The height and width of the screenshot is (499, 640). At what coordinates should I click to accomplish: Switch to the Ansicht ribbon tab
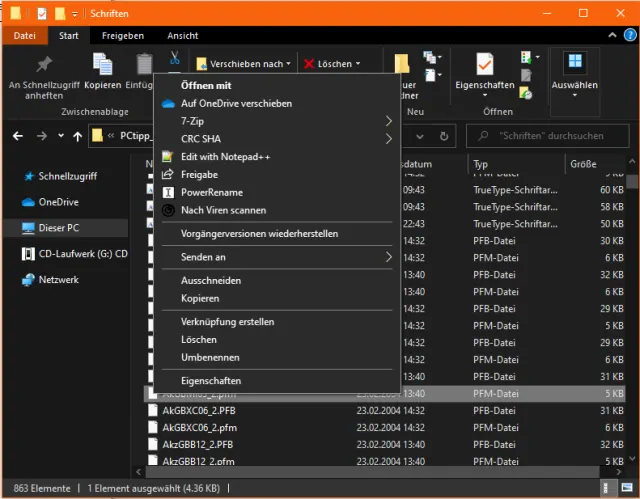(182, 36)
